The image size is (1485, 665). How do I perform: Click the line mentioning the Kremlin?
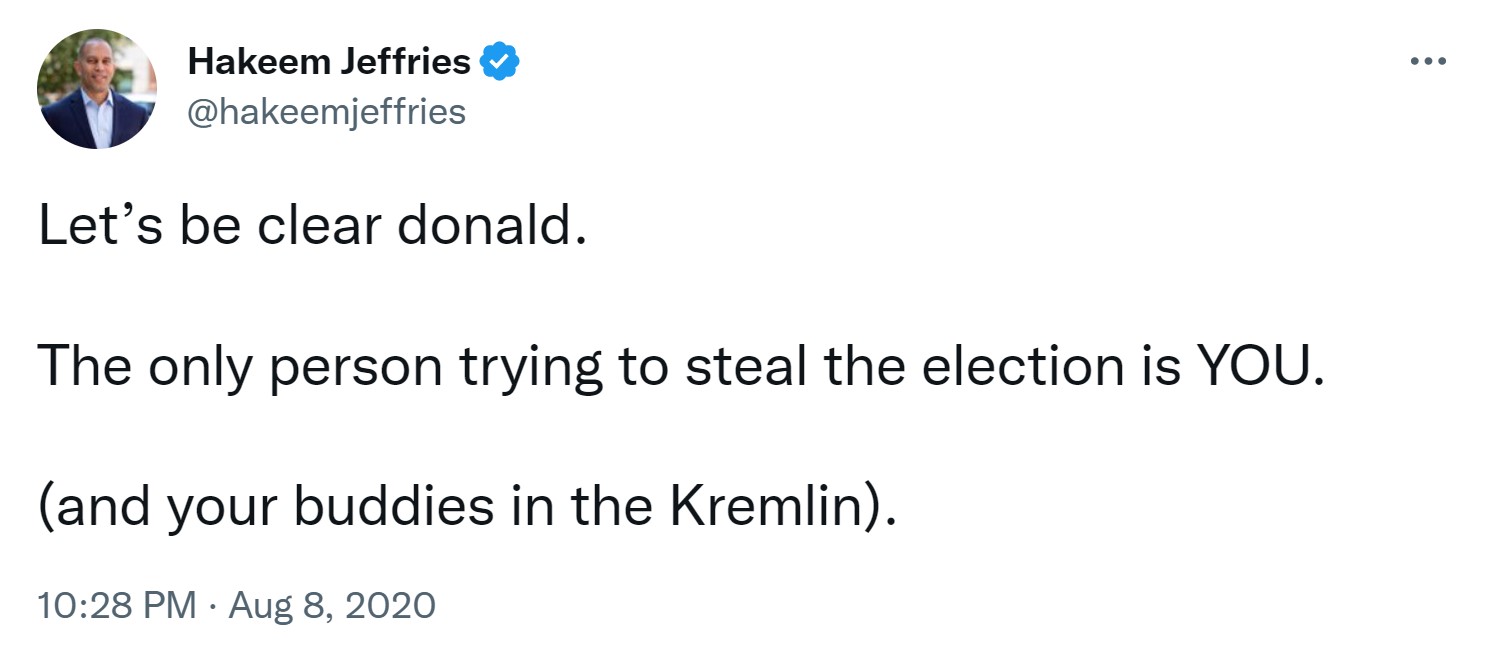pyautogui.click(x=466, y=507)
